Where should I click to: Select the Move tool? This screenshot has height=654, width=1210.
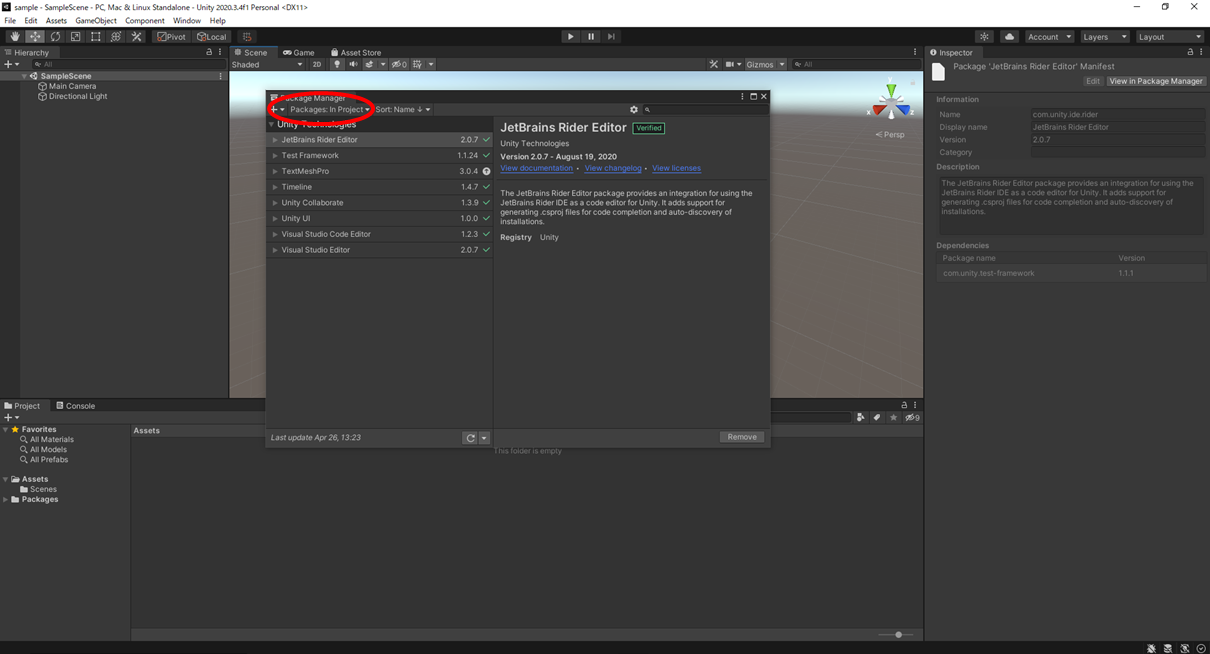[x=34, y=36]
